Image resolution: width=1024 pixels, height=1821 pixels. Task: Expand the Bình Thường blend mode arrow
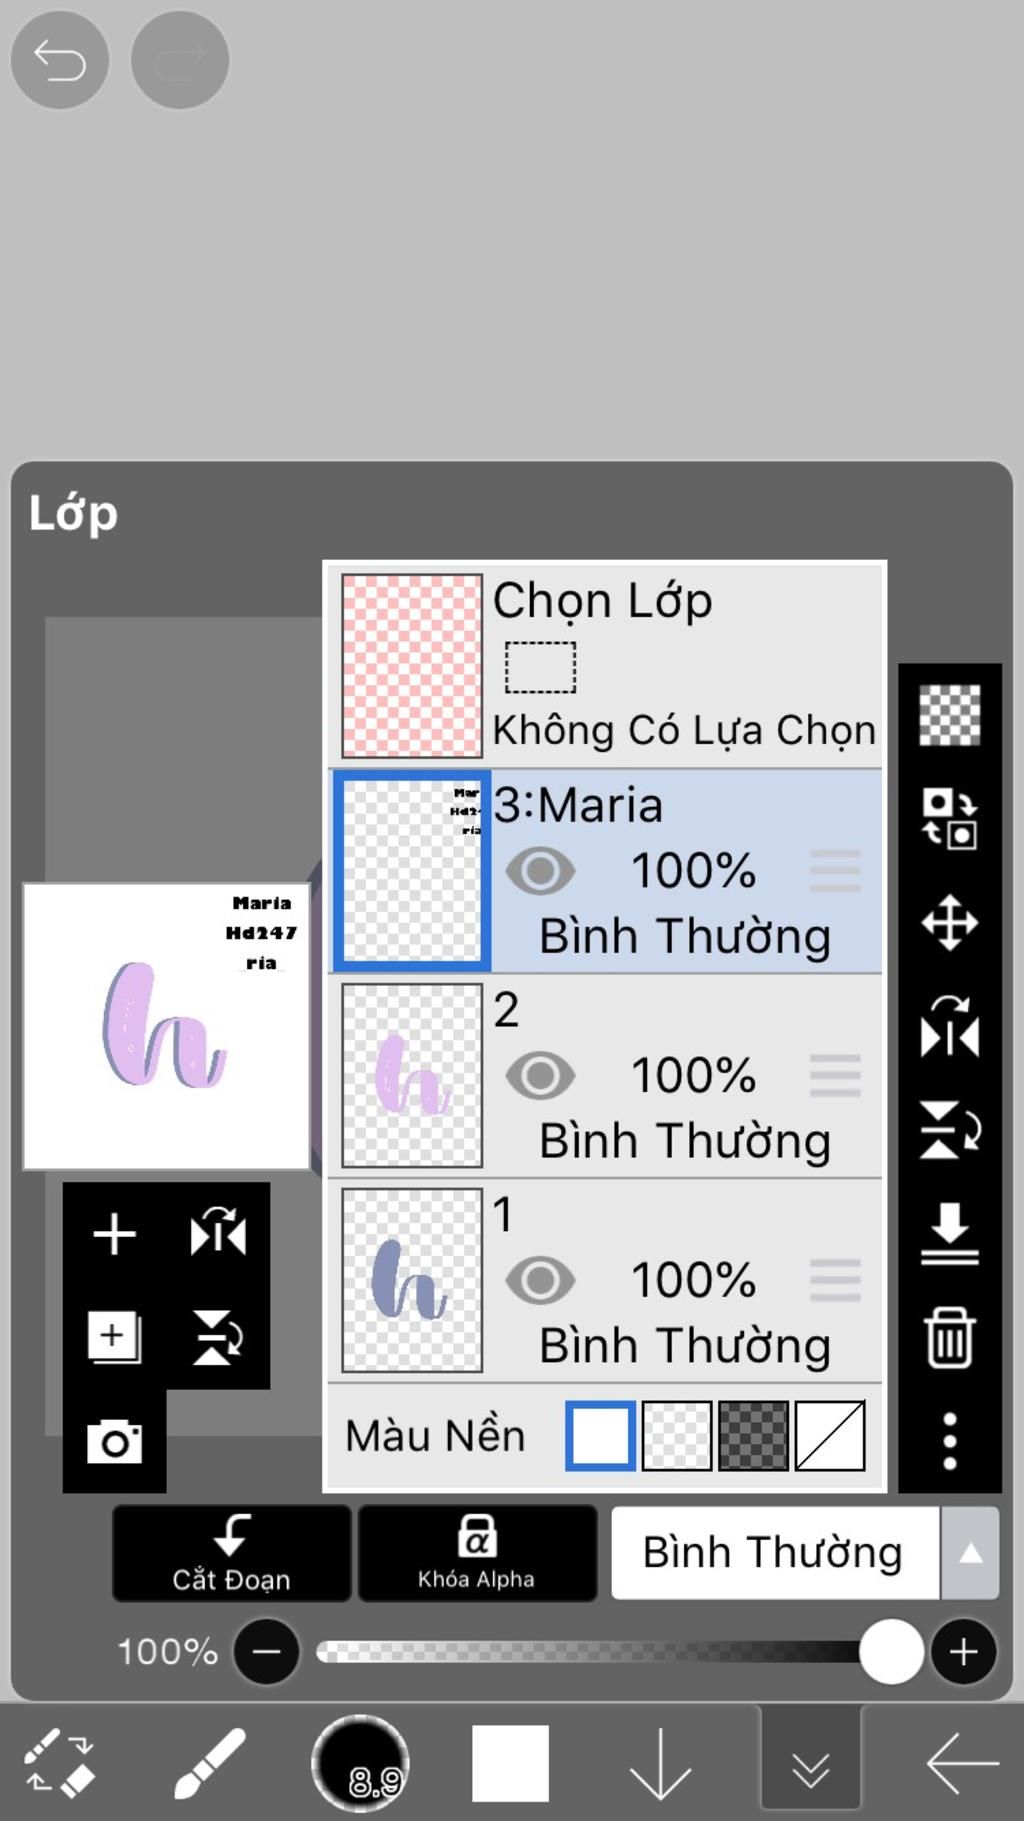(969, 1553)
